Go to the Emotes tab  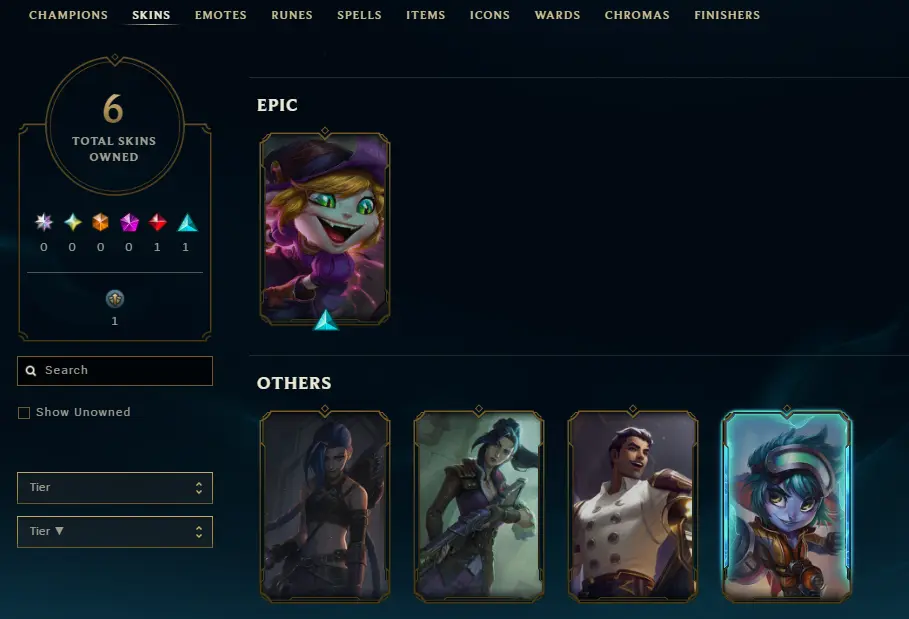[221, 15]
